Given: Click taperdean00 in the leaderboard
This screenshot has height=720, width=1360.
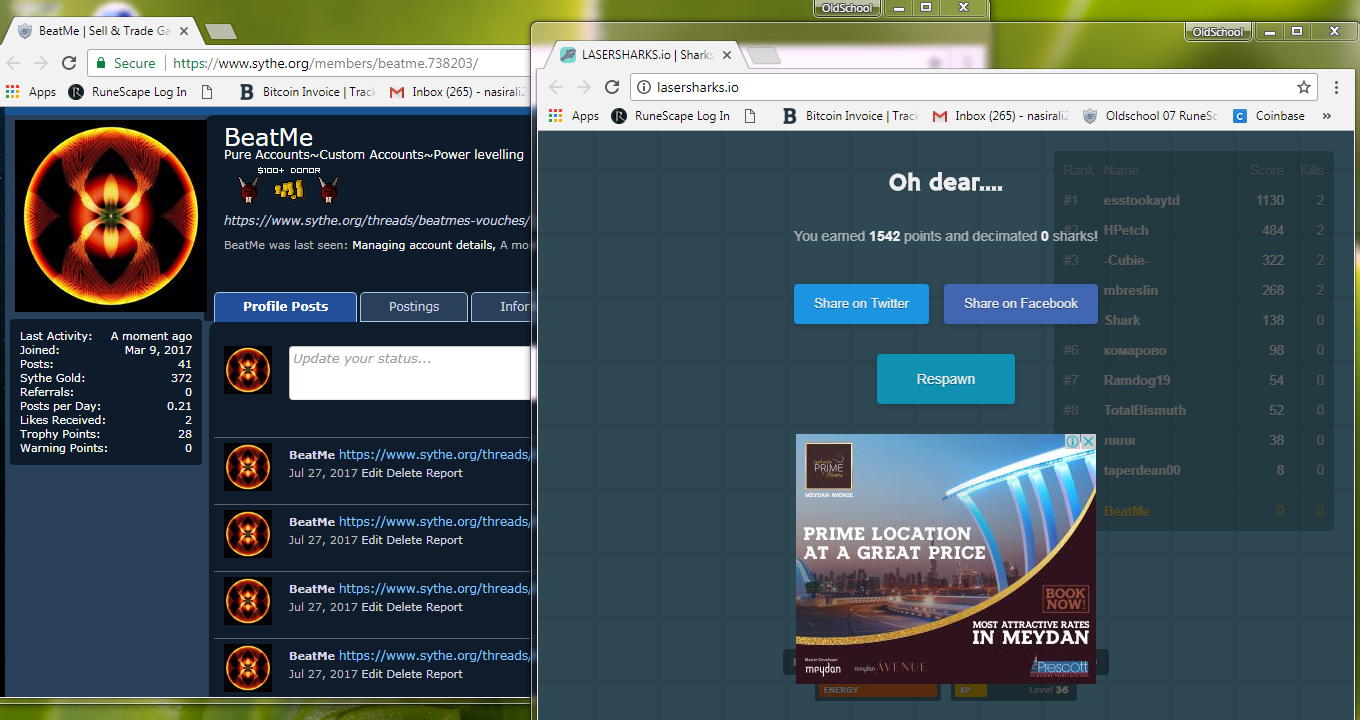Looking at the screenshot, I should pyautogui.click(x=1142, y=471).
